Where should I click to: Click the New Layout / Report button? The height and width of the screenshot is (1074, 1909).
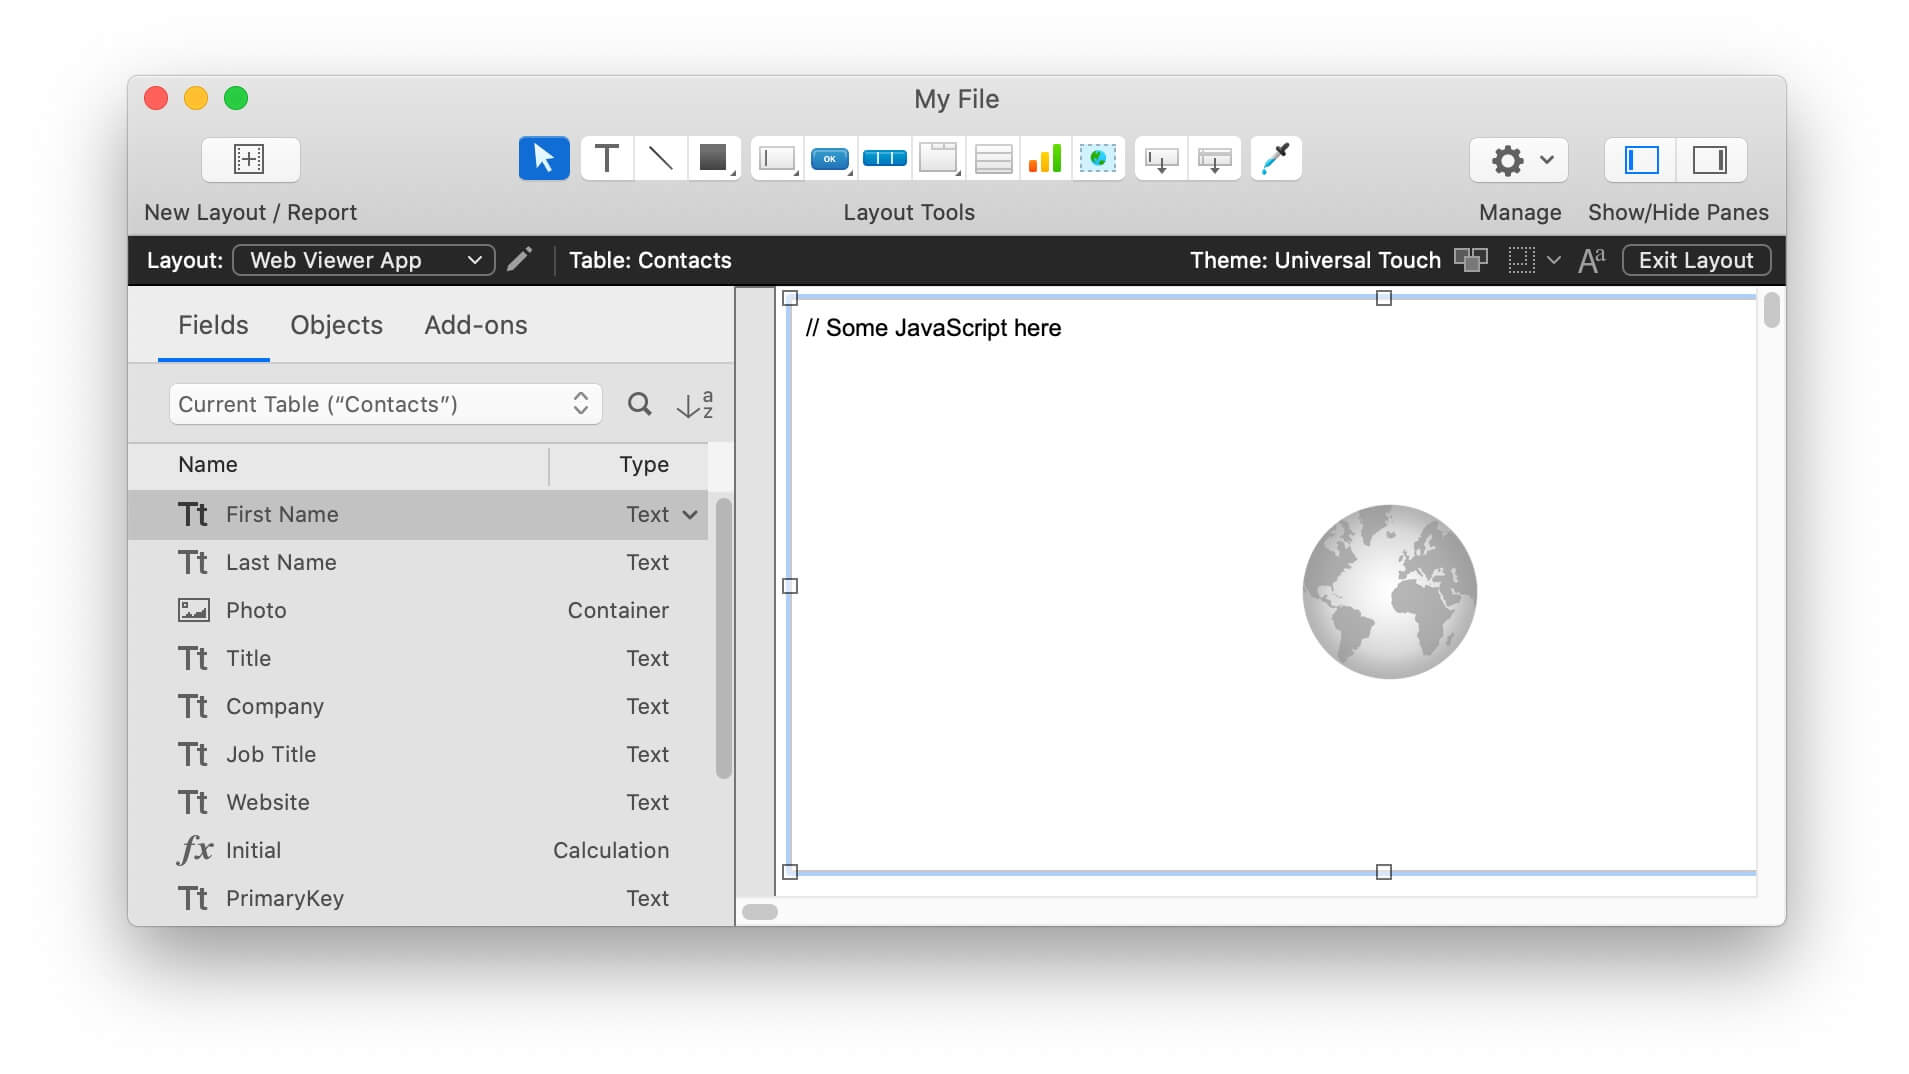250,159
